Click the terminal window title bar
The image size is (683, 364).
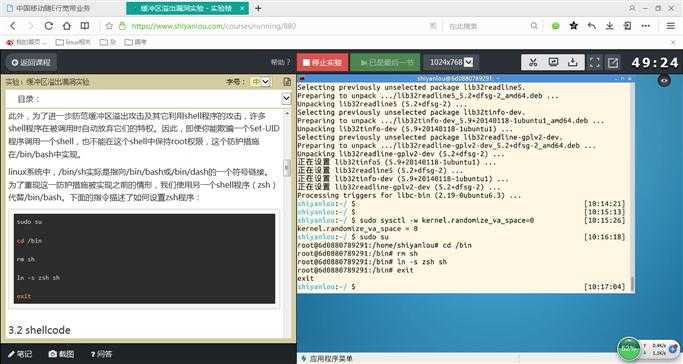(x=465, y=78)
